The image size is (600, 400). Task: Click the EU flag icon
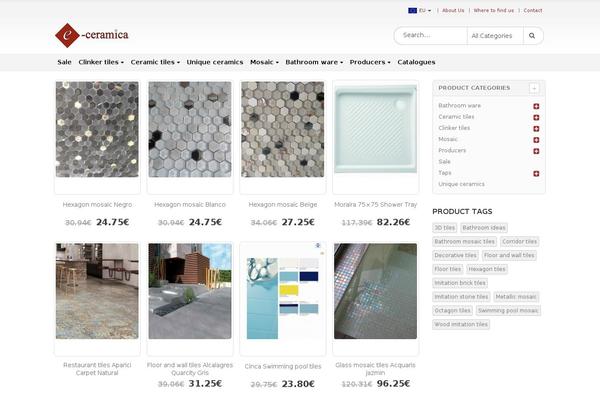(x=412, y=10)
